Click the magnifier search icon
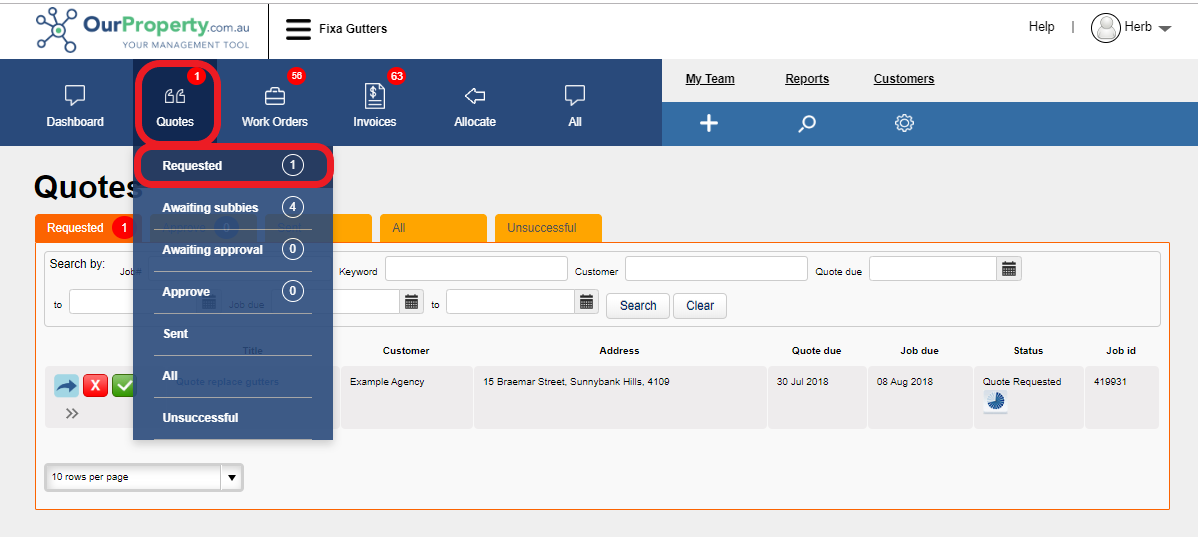Image resolution: width=1198 pixels, height=537 pixels. pyautogui.click(x=807, y=123)
